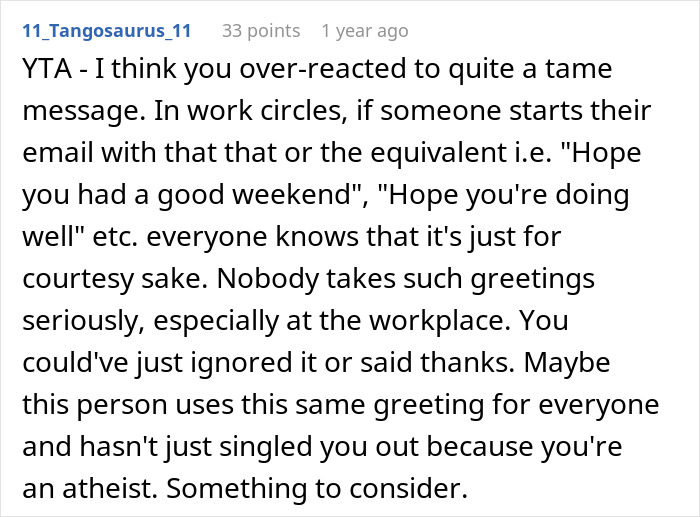Viewport: 700px width, 517px height.
Task: Open the 11_Tangosaurus_11 user profile link
Action: coord(106,31)
